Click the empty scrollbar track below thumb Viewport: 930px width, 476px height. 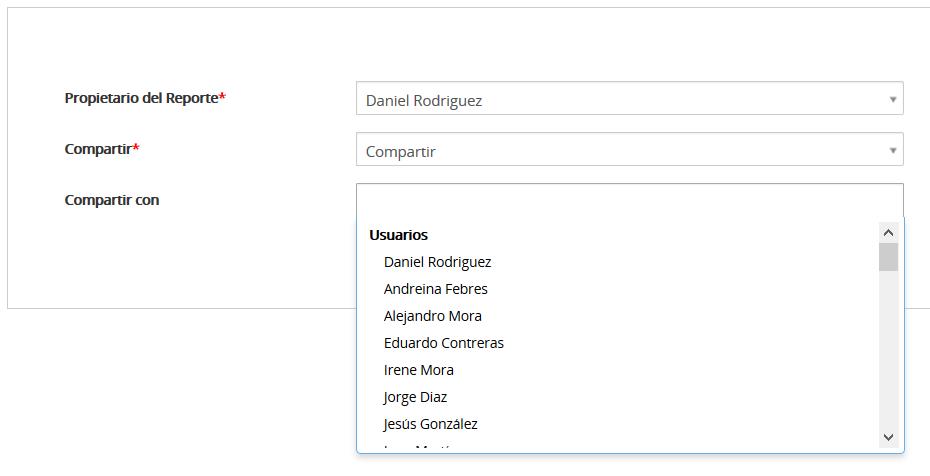888,350
